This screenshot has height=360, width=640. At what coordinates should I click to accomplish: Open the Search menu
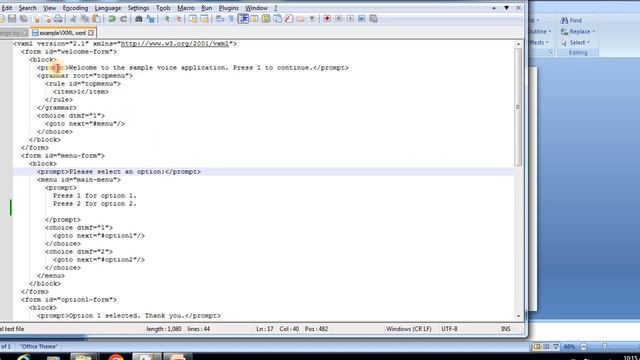pyautogui.click(x=27, y=8)
